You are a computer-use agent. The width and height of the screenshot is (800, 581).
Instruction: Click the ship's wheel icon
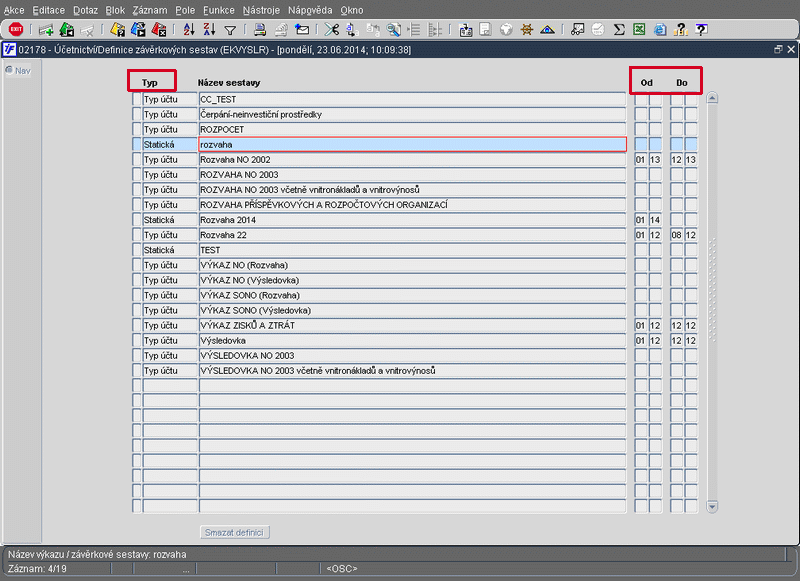(527, 30)
